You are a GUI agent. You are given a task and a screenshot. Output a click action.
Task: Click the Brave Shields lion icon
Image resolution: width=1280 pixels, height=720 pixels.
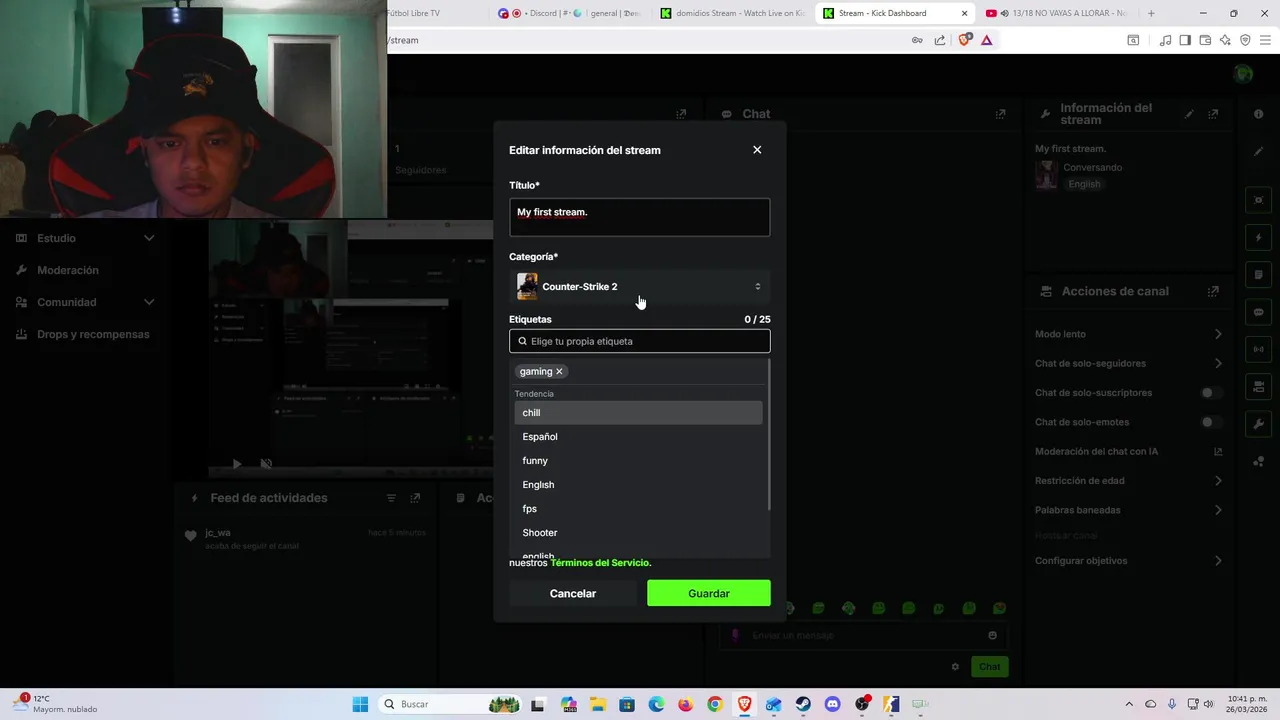click(x=964, y=40)
